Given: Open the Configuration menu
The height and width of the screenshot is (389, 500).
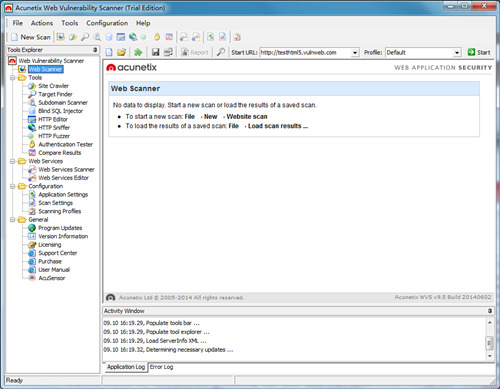Looking at the screenshot, I should (107, 23).
